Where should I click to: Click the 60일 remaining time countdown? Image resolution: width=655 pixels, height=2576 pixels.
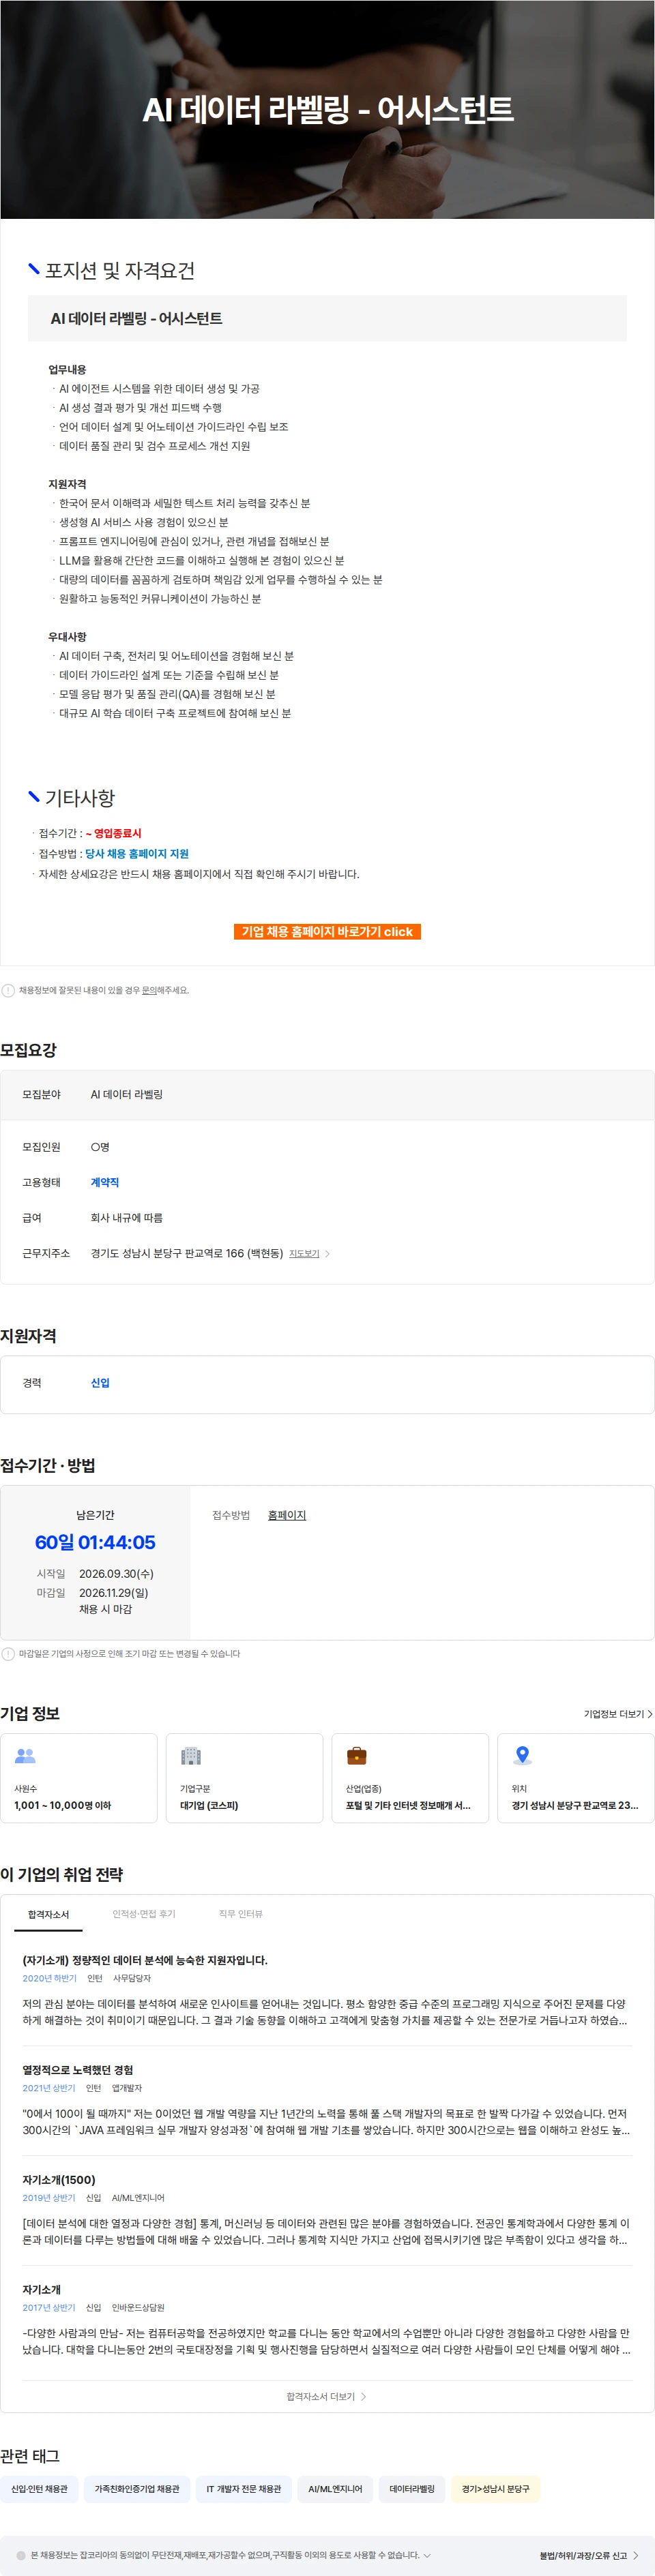point(95,1542)
